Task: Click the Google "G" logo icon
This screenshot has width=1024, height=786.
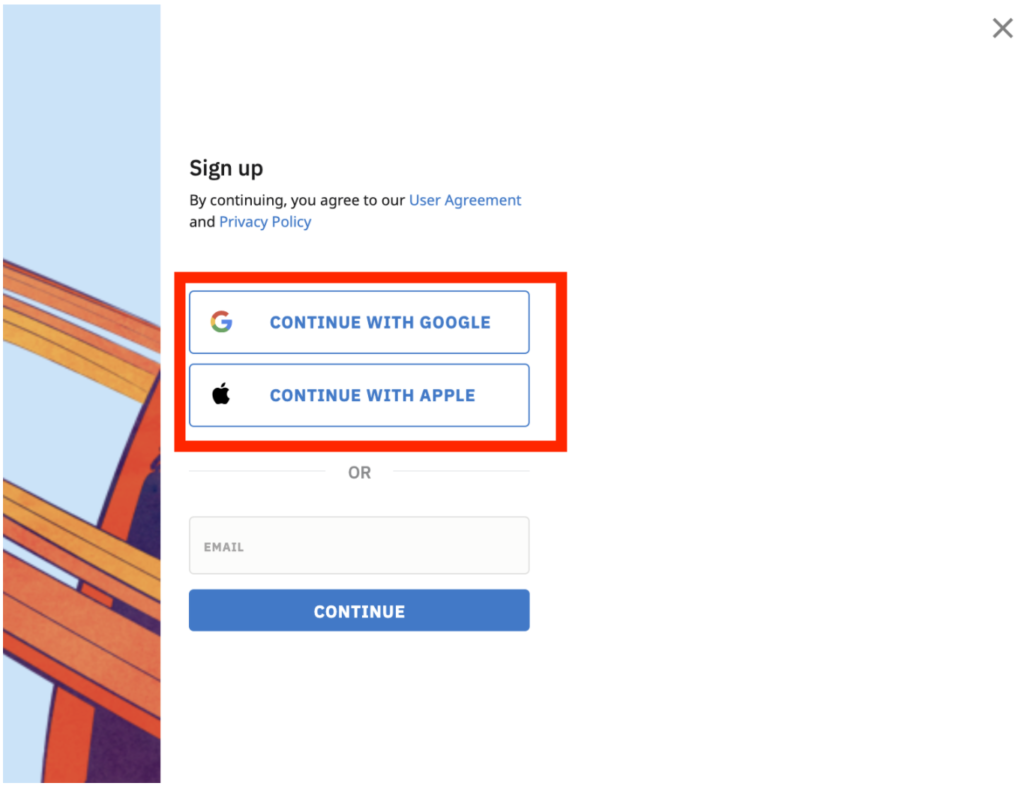Action: pos(221,322)
